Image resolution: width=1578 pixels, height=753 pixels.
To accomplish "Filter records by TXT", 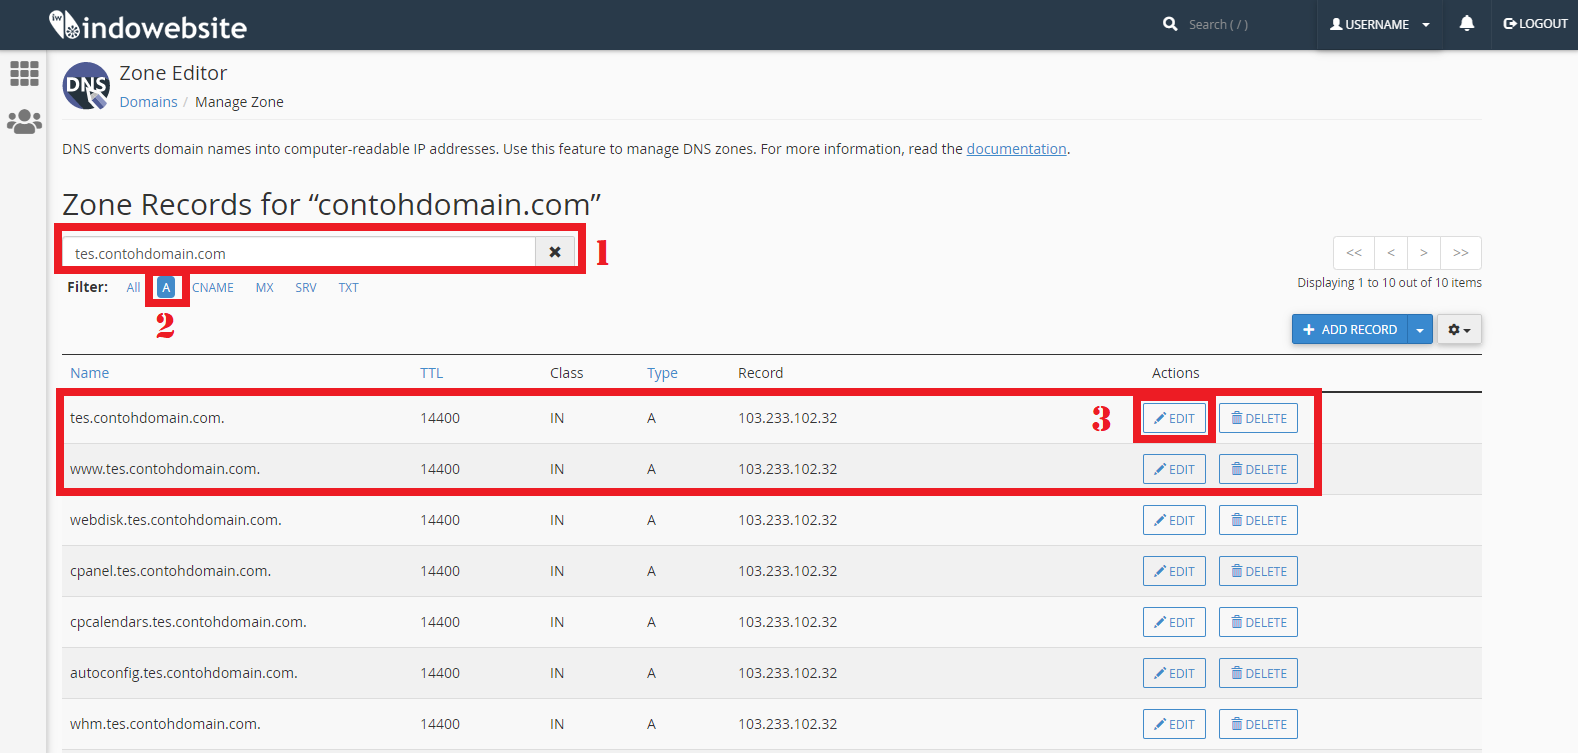I will 348,287.
